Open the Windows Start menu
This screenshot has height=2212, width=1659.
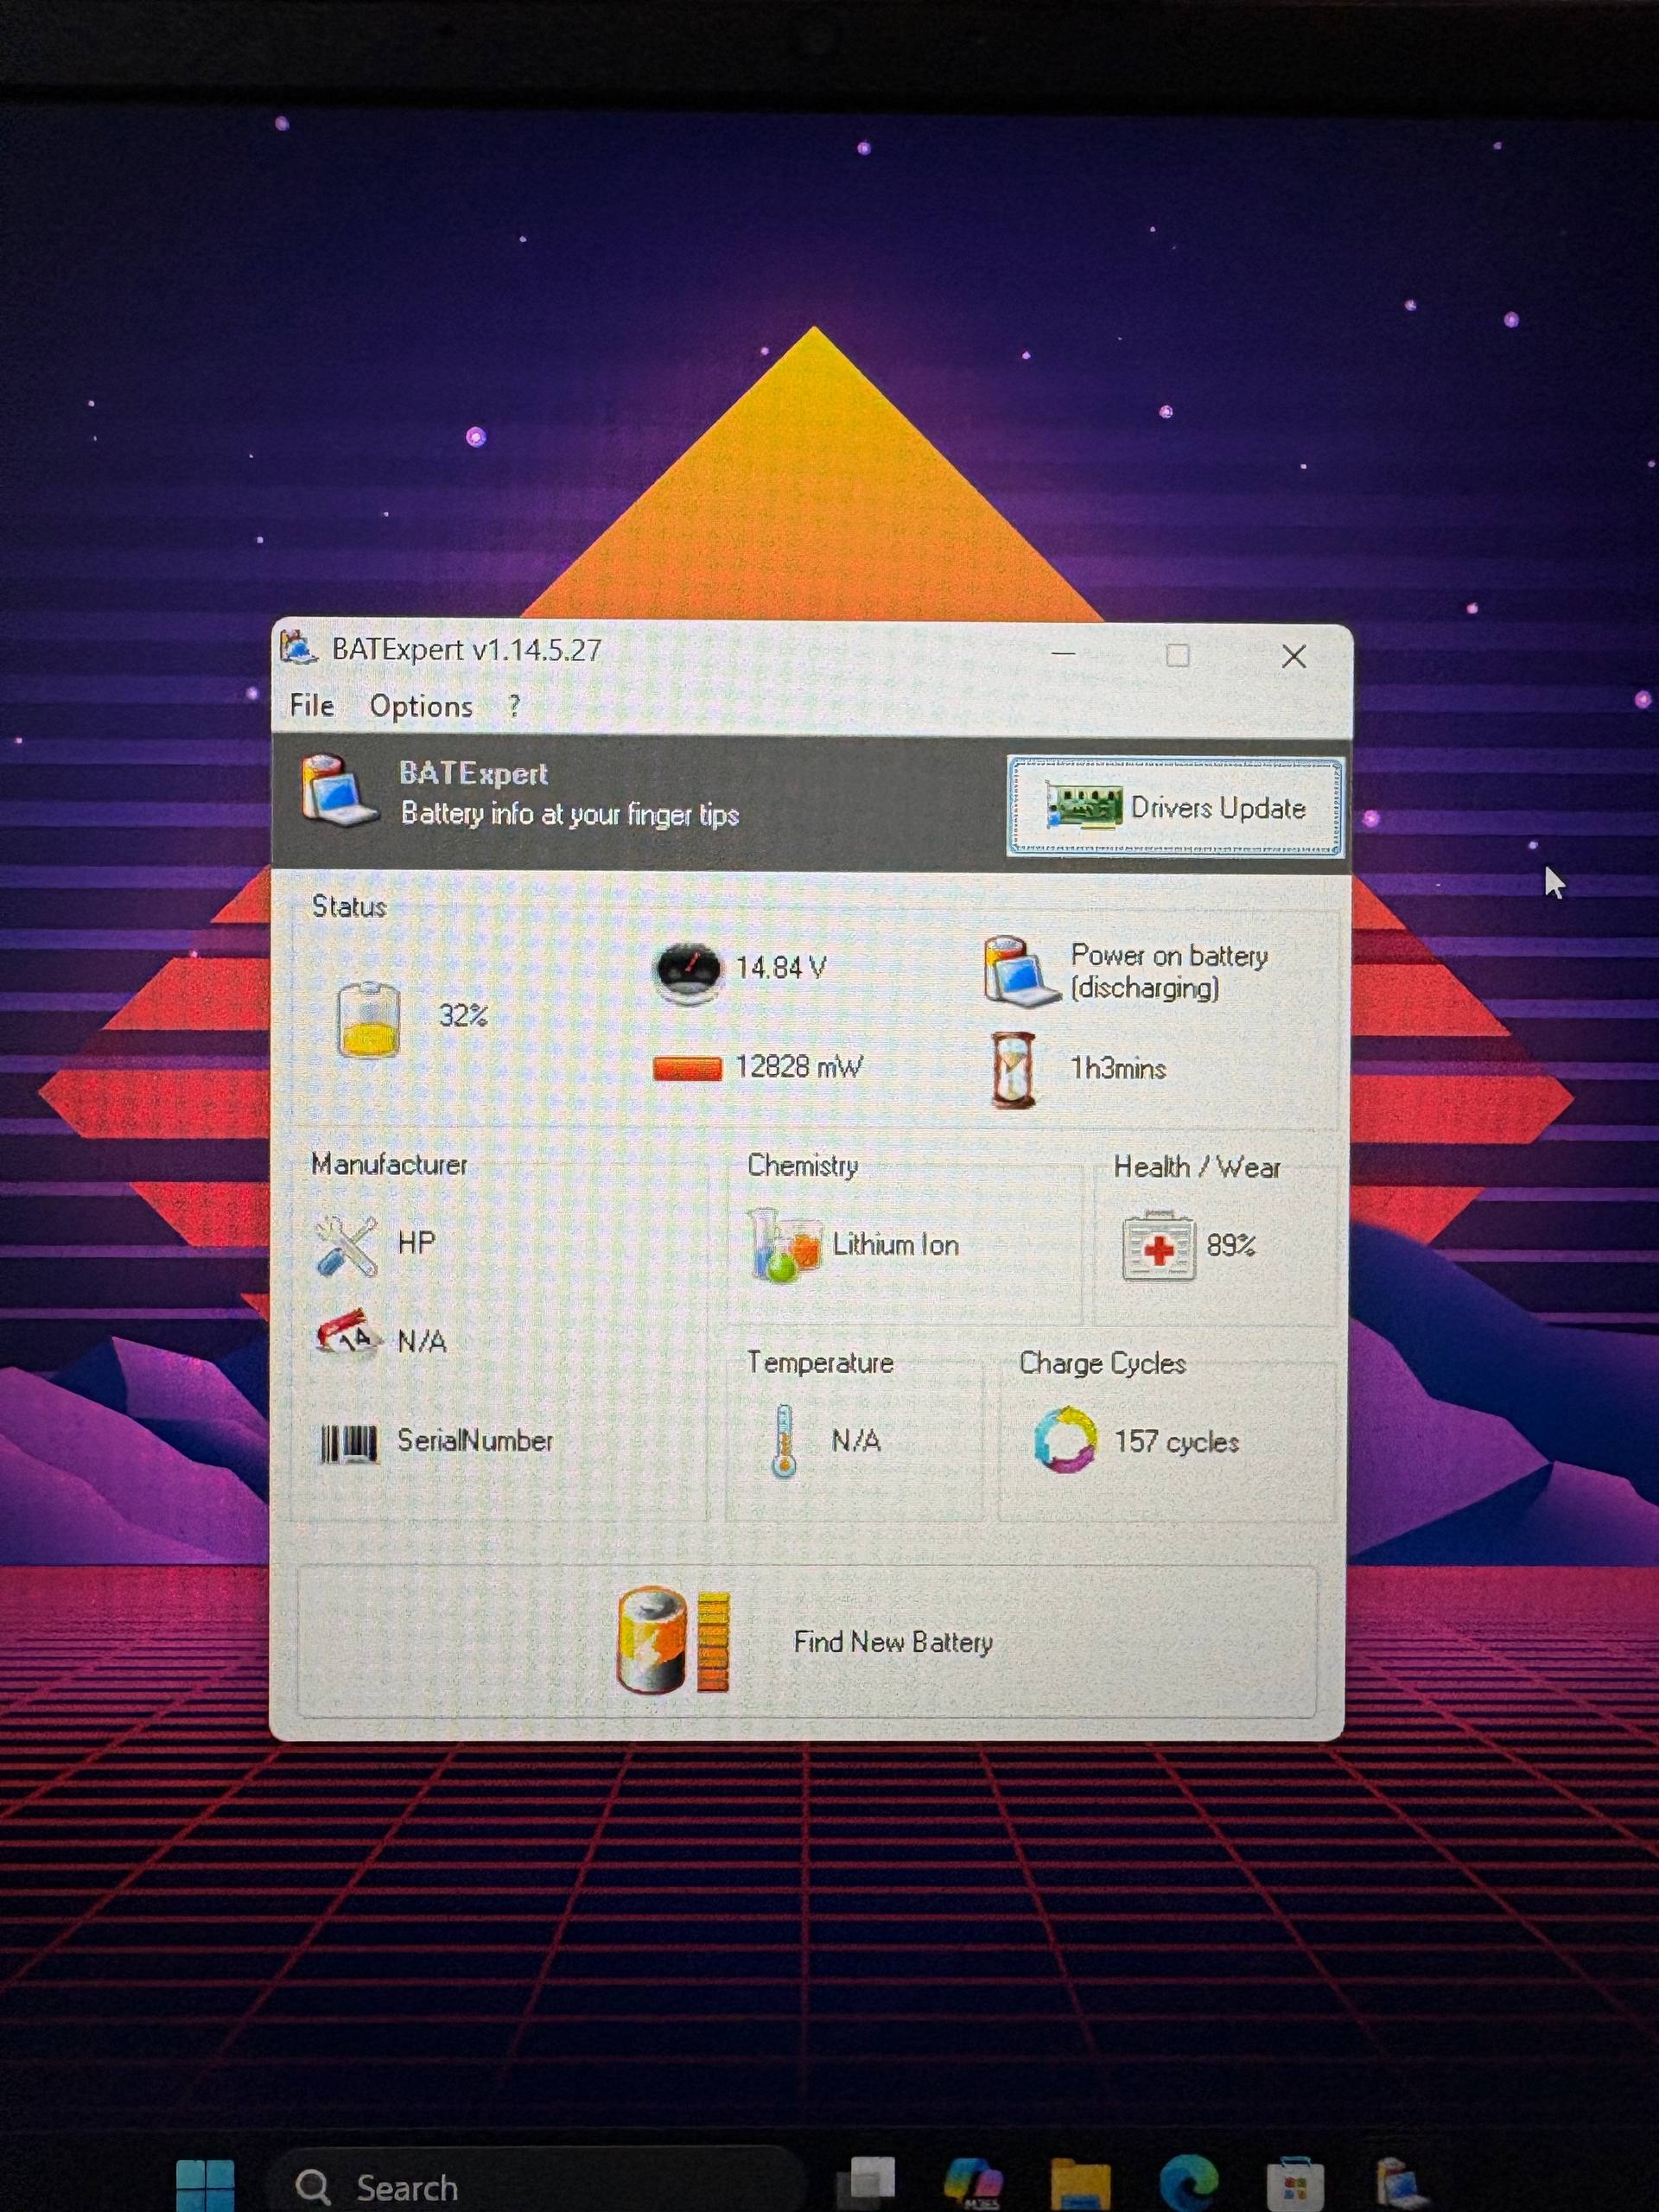tap(205, 2186)
